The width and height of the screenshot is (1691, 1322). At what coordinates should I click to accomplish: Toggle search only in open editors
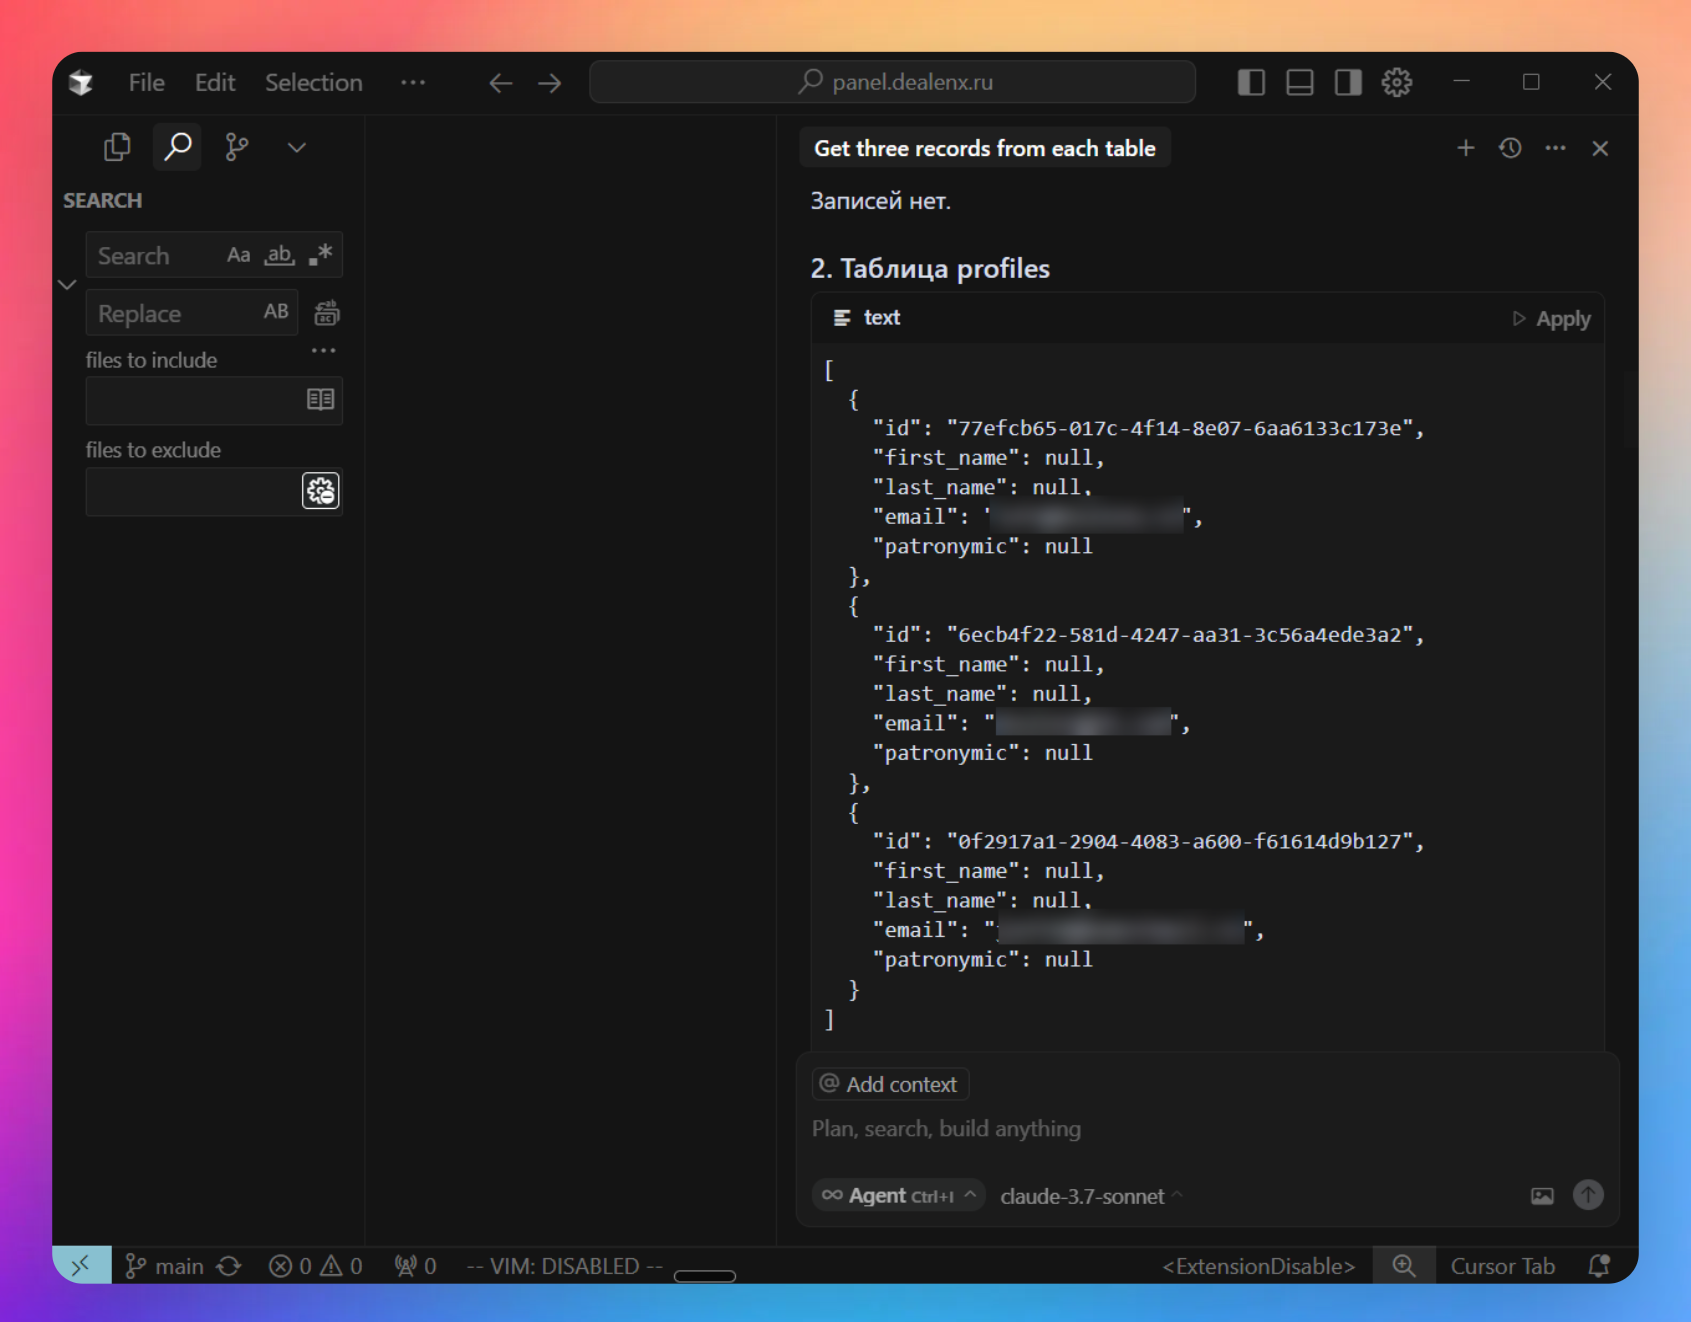320,400
